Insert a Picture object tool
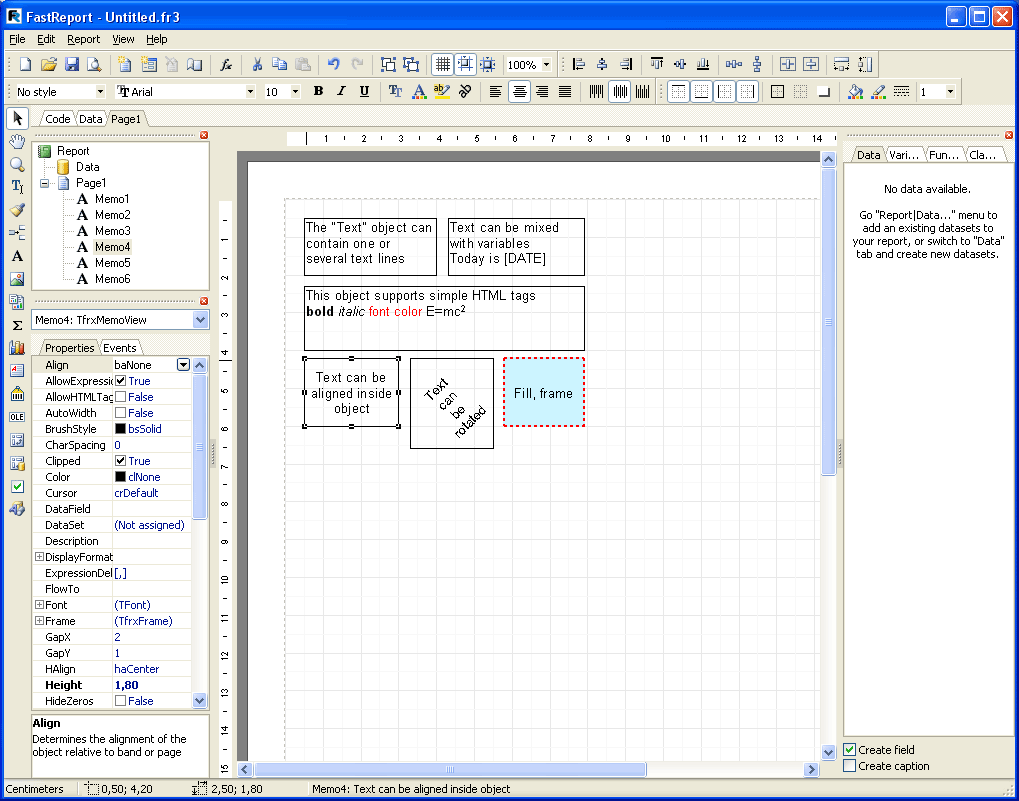 [18, 279]
